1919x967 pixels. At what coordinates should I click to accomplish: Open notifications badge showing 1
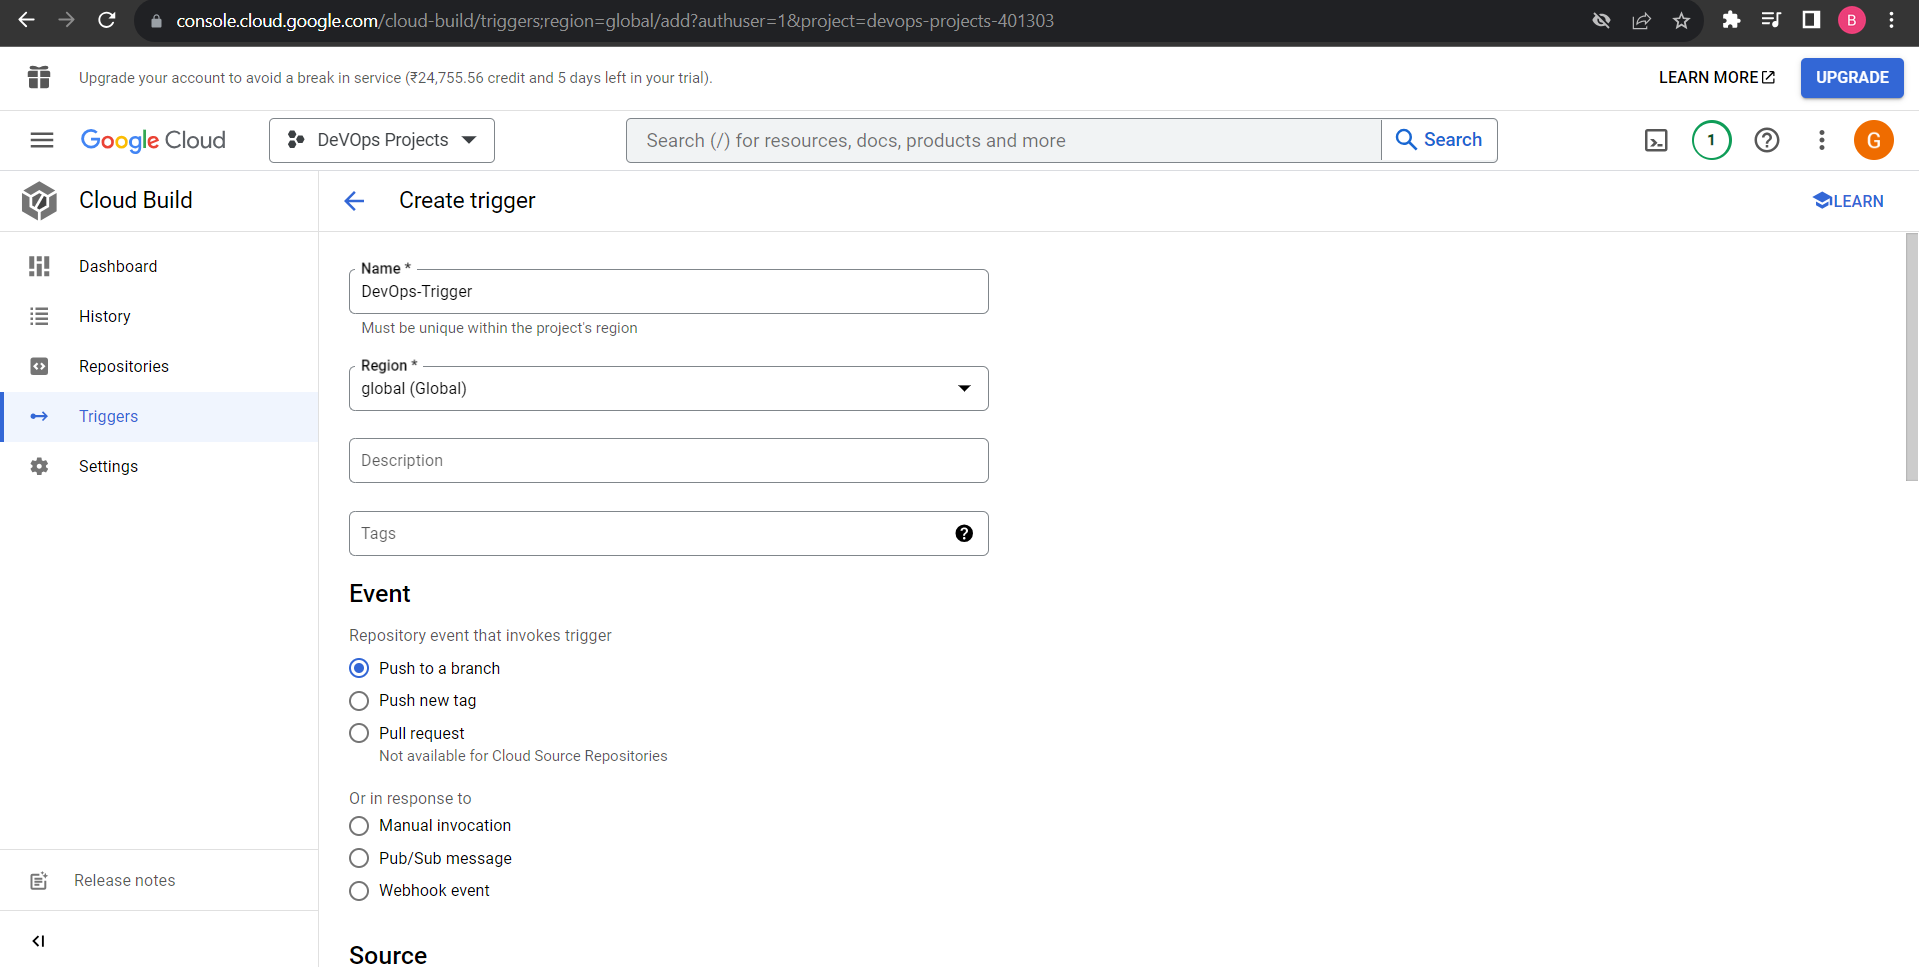pyautogui.click(x=1711, y=140)
